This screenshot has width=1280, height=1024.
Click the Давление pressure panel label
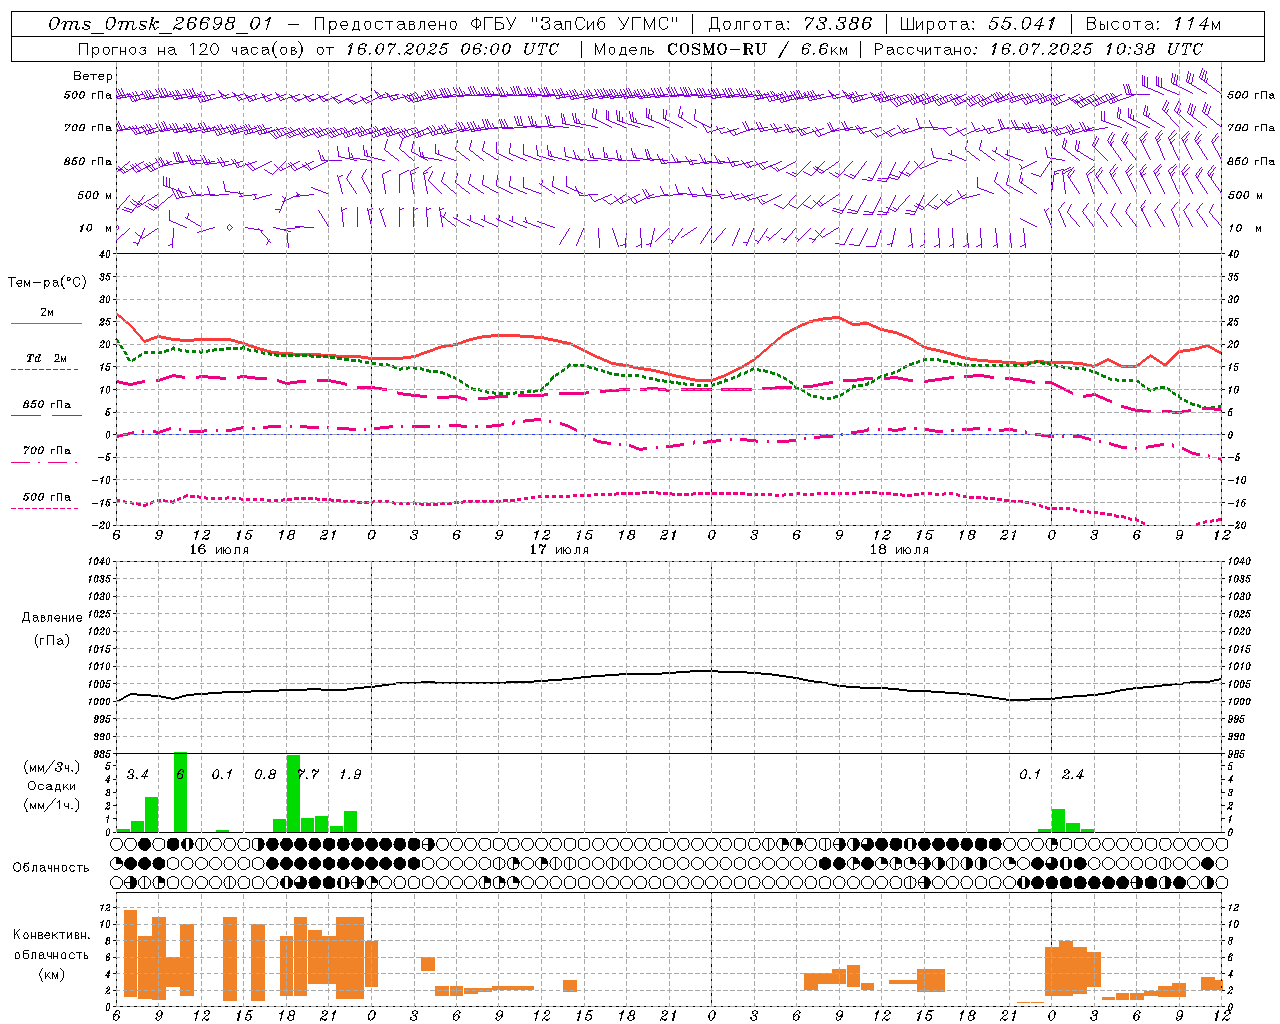(52, 618)
